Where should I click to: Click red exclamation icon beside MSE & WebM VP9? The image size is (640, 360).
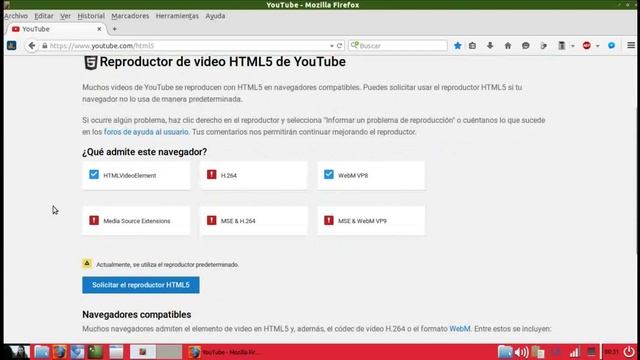(329, 220)
